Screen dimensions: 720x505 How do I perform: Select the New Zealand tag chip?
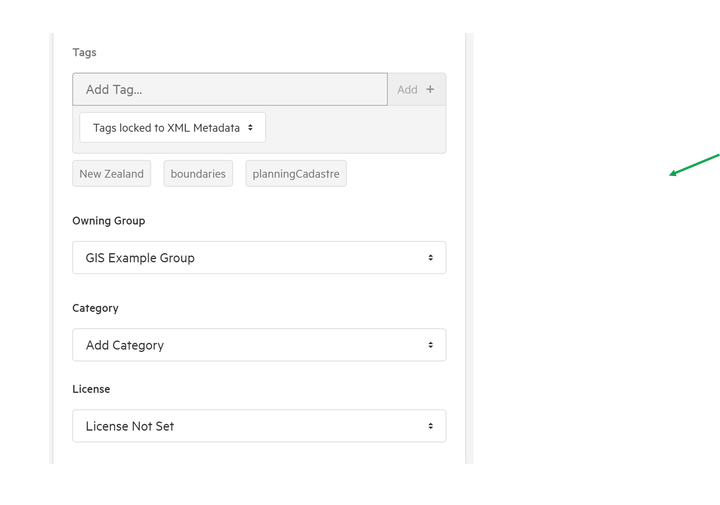112,174
